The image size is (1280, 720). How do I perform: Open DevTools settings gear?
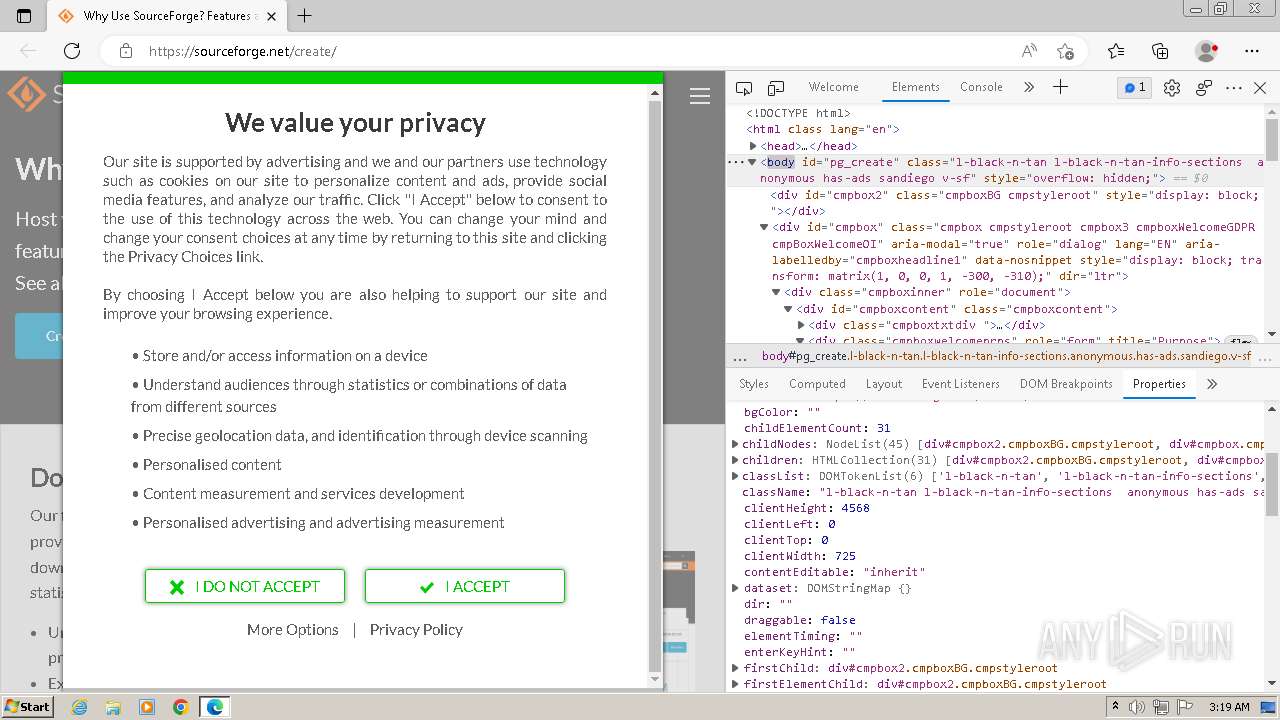[1172, 88]
